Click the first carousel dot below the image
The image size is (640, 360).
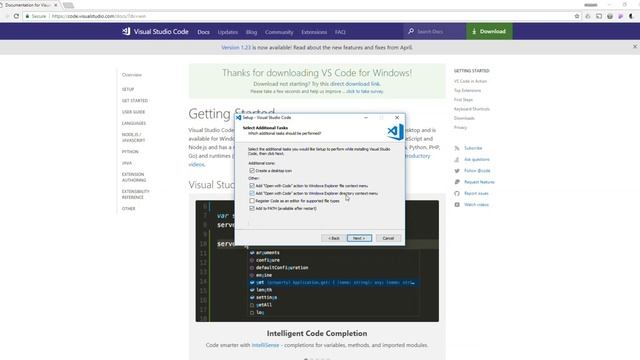[306, 359]
